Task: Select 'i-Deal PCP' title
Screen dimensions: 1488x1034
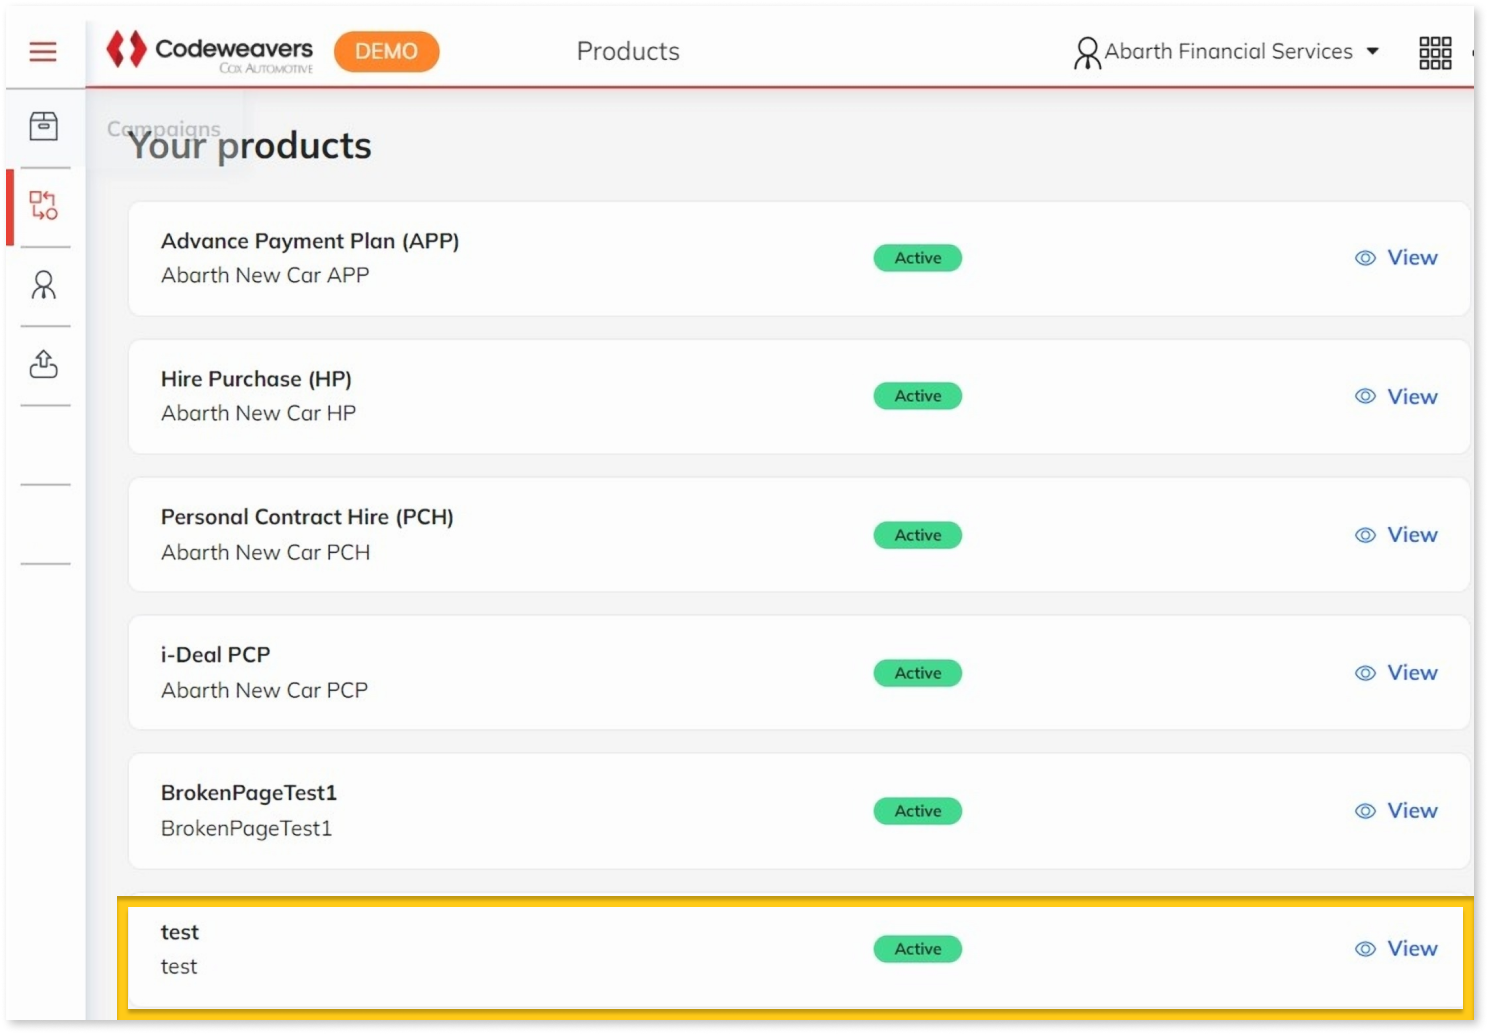Action: tap(216, 655)
